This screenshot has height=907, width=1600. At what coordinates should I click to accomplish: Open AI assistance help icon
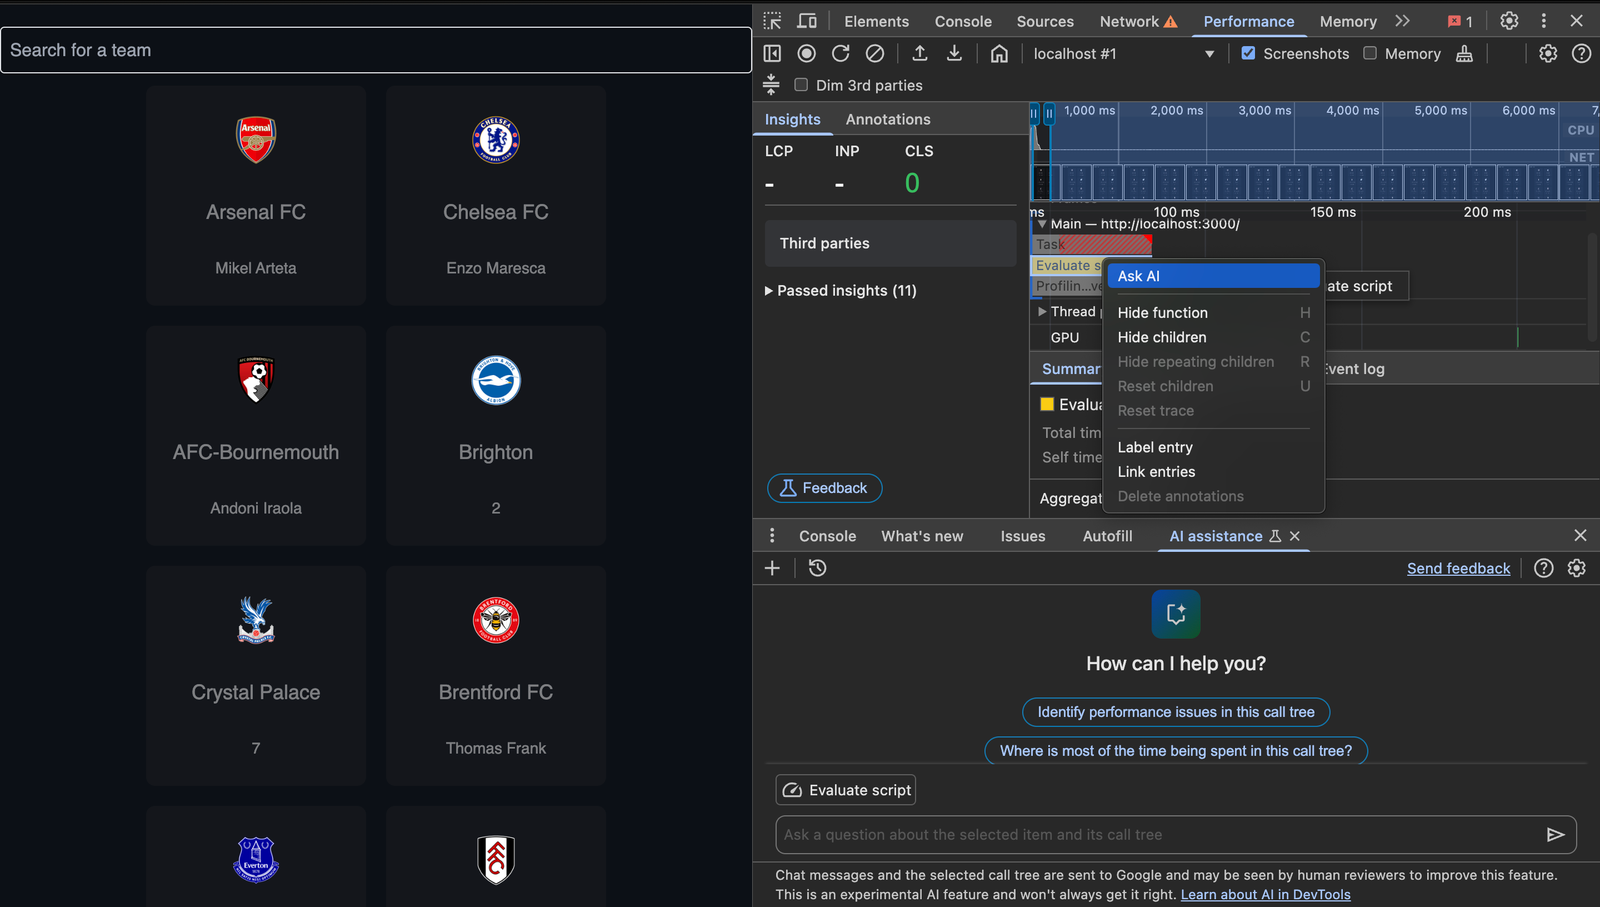click(x=1544, y=568)
